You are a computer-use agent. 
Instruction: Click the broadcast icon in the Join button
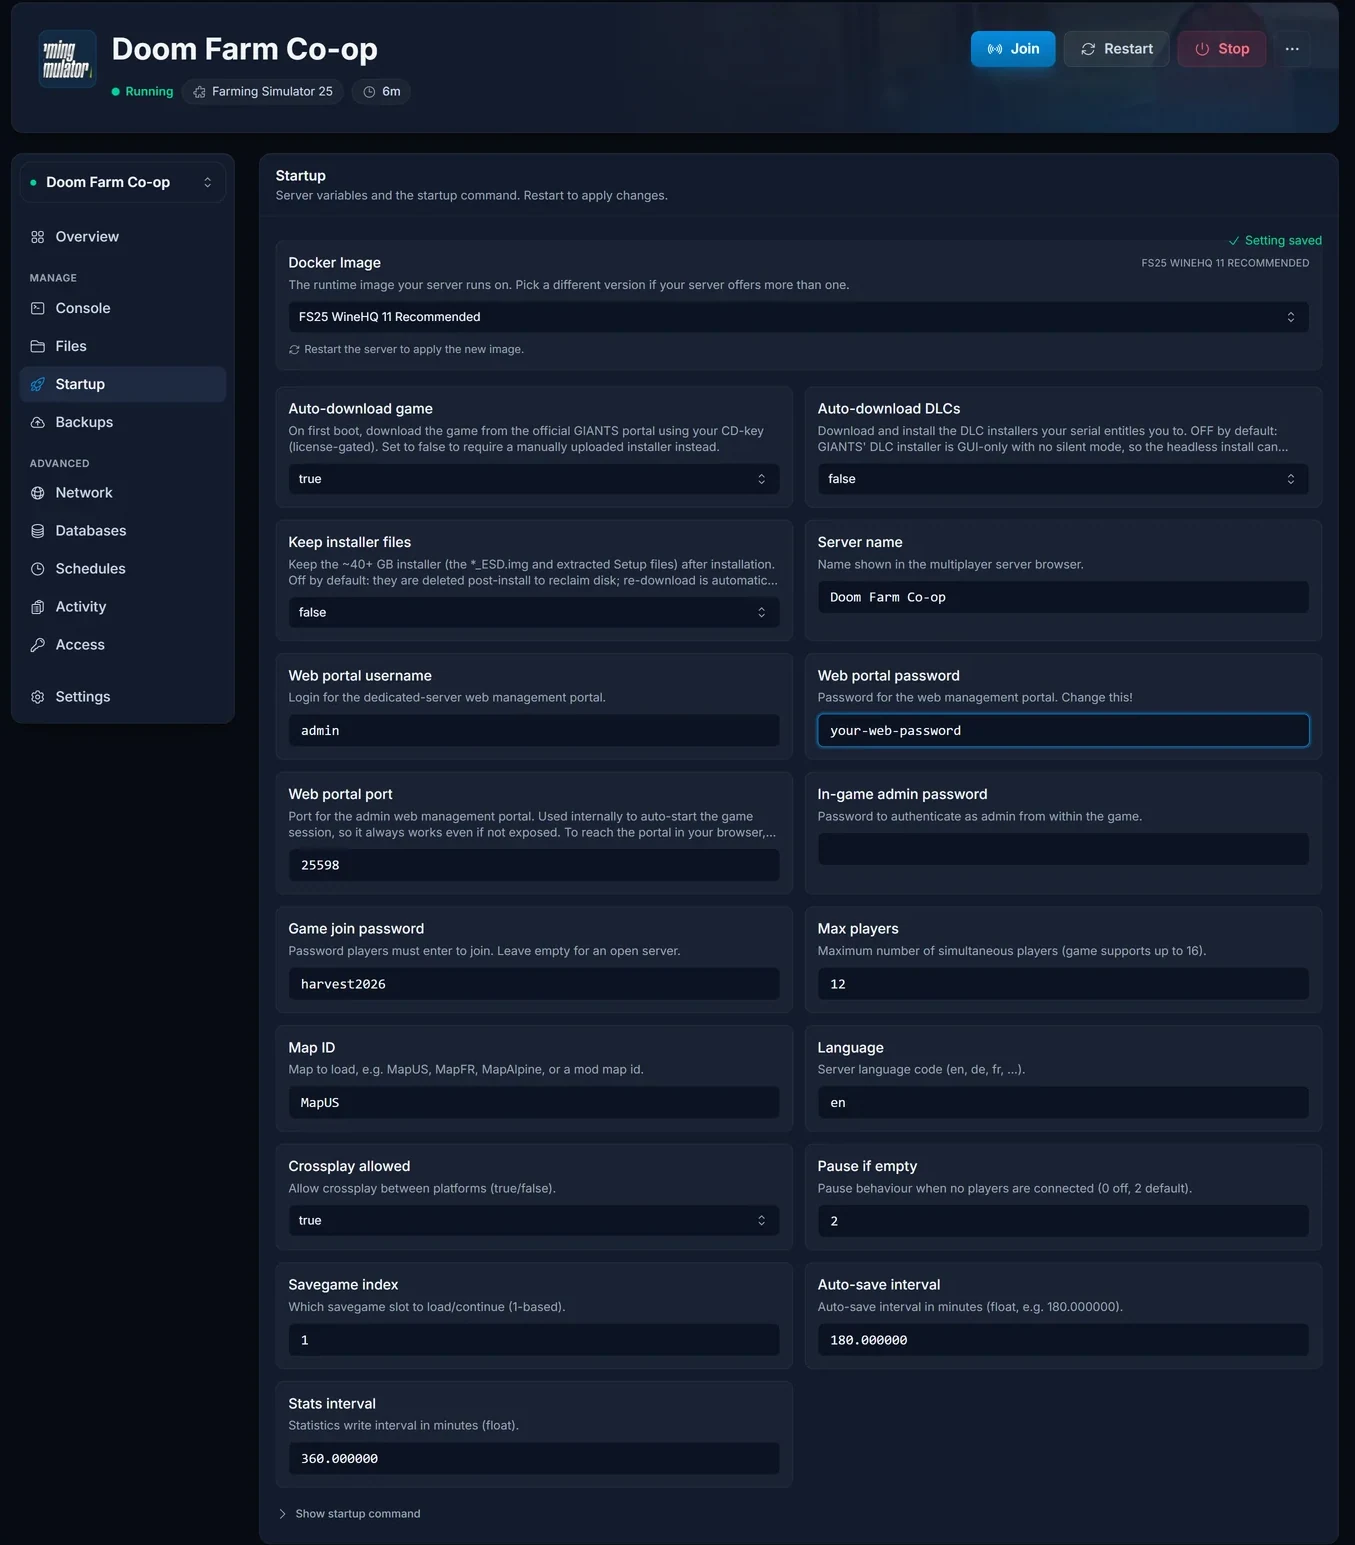995,49
